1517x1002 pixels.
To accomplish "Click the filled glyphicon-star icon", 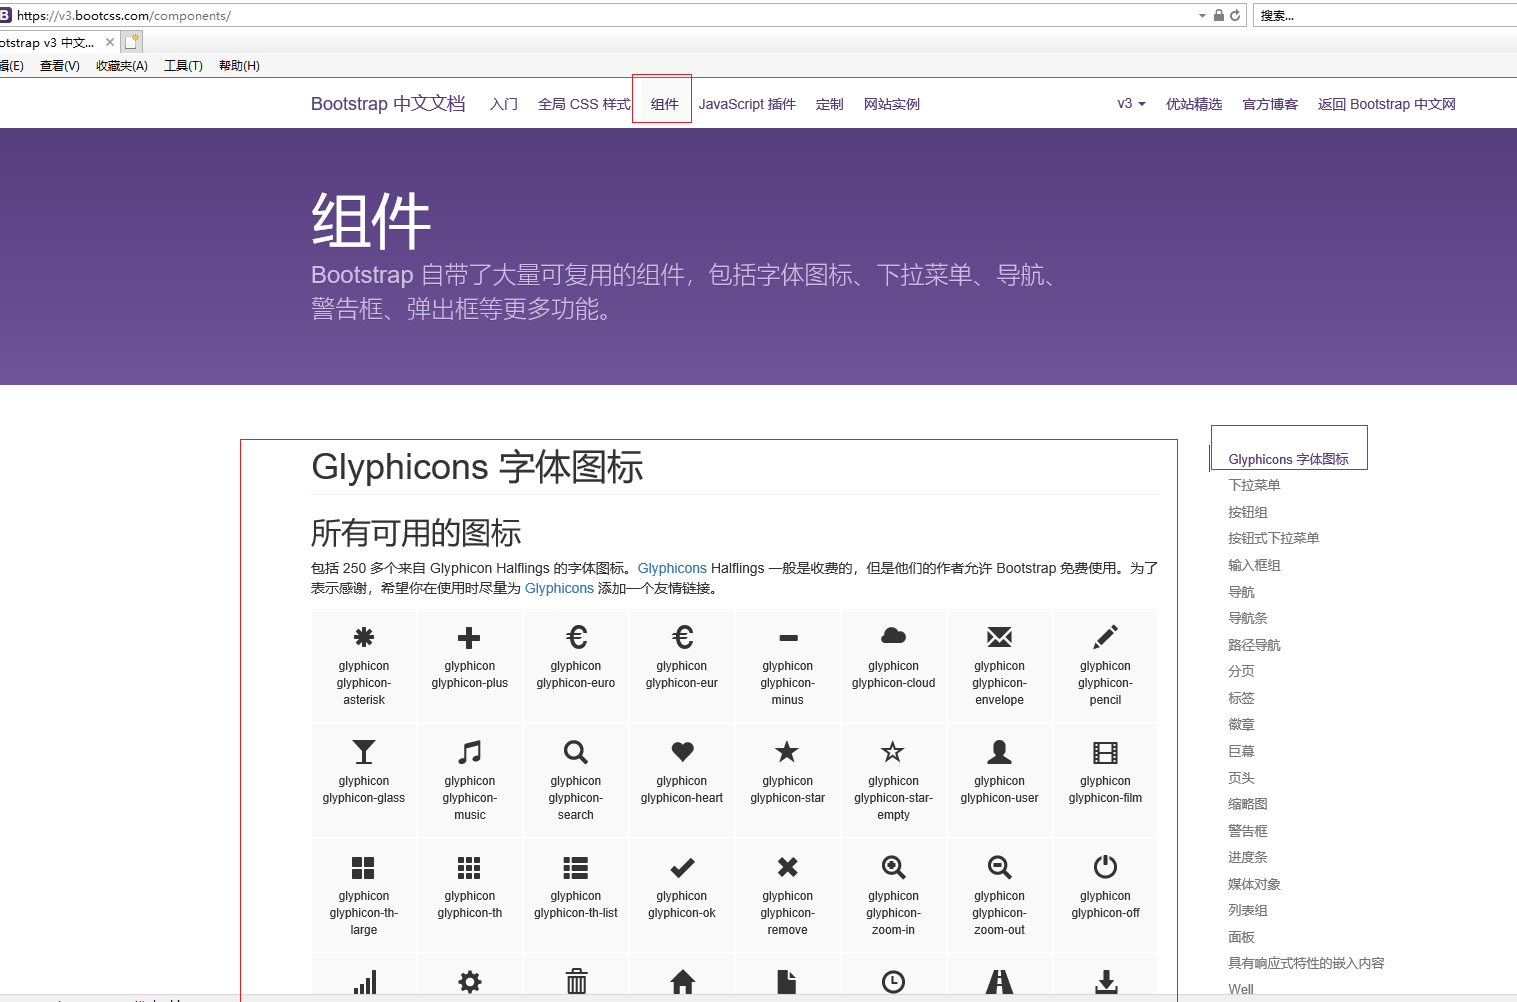I will 788,751.
